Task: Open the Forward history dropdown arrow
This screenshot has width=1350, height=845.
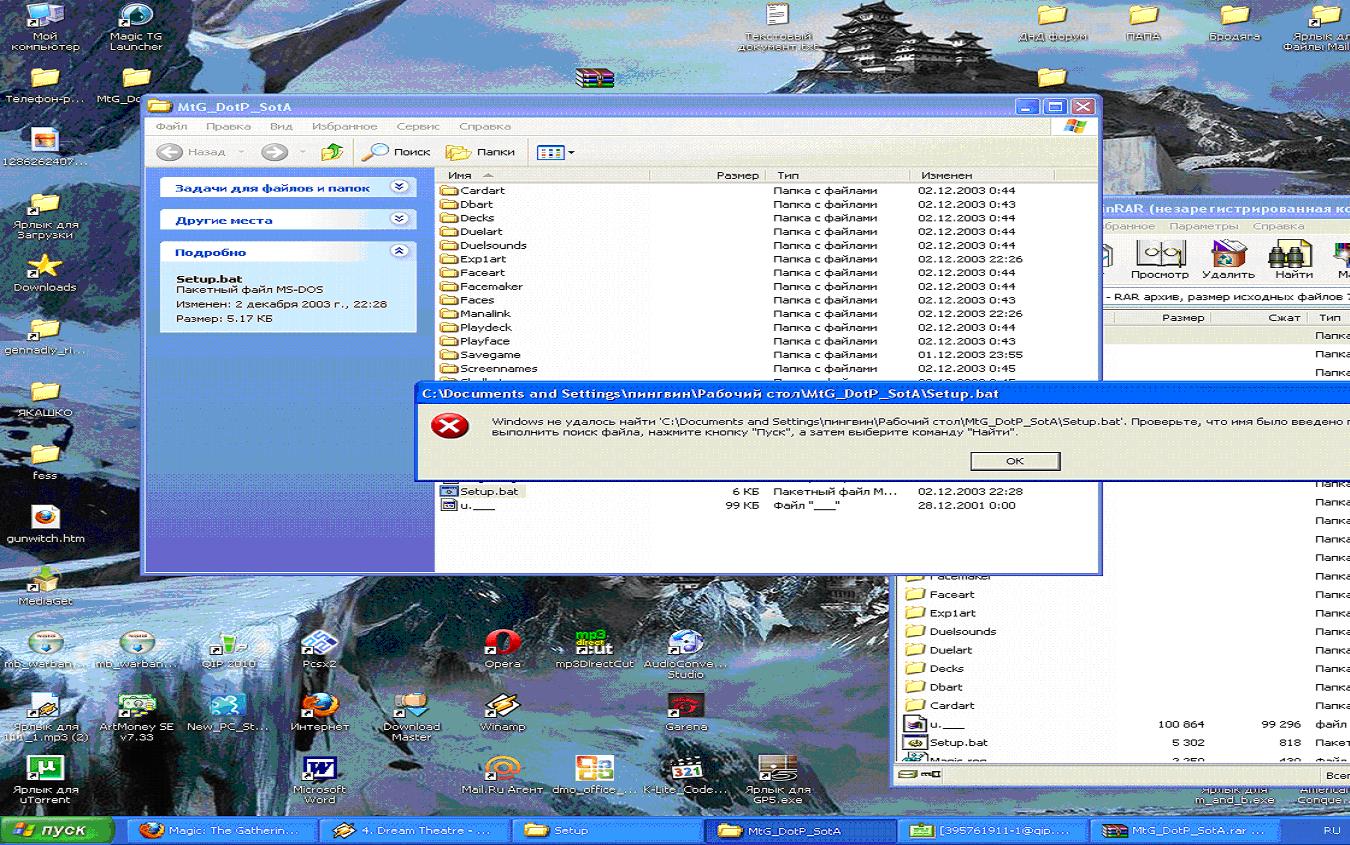Action: pos(301,152)
